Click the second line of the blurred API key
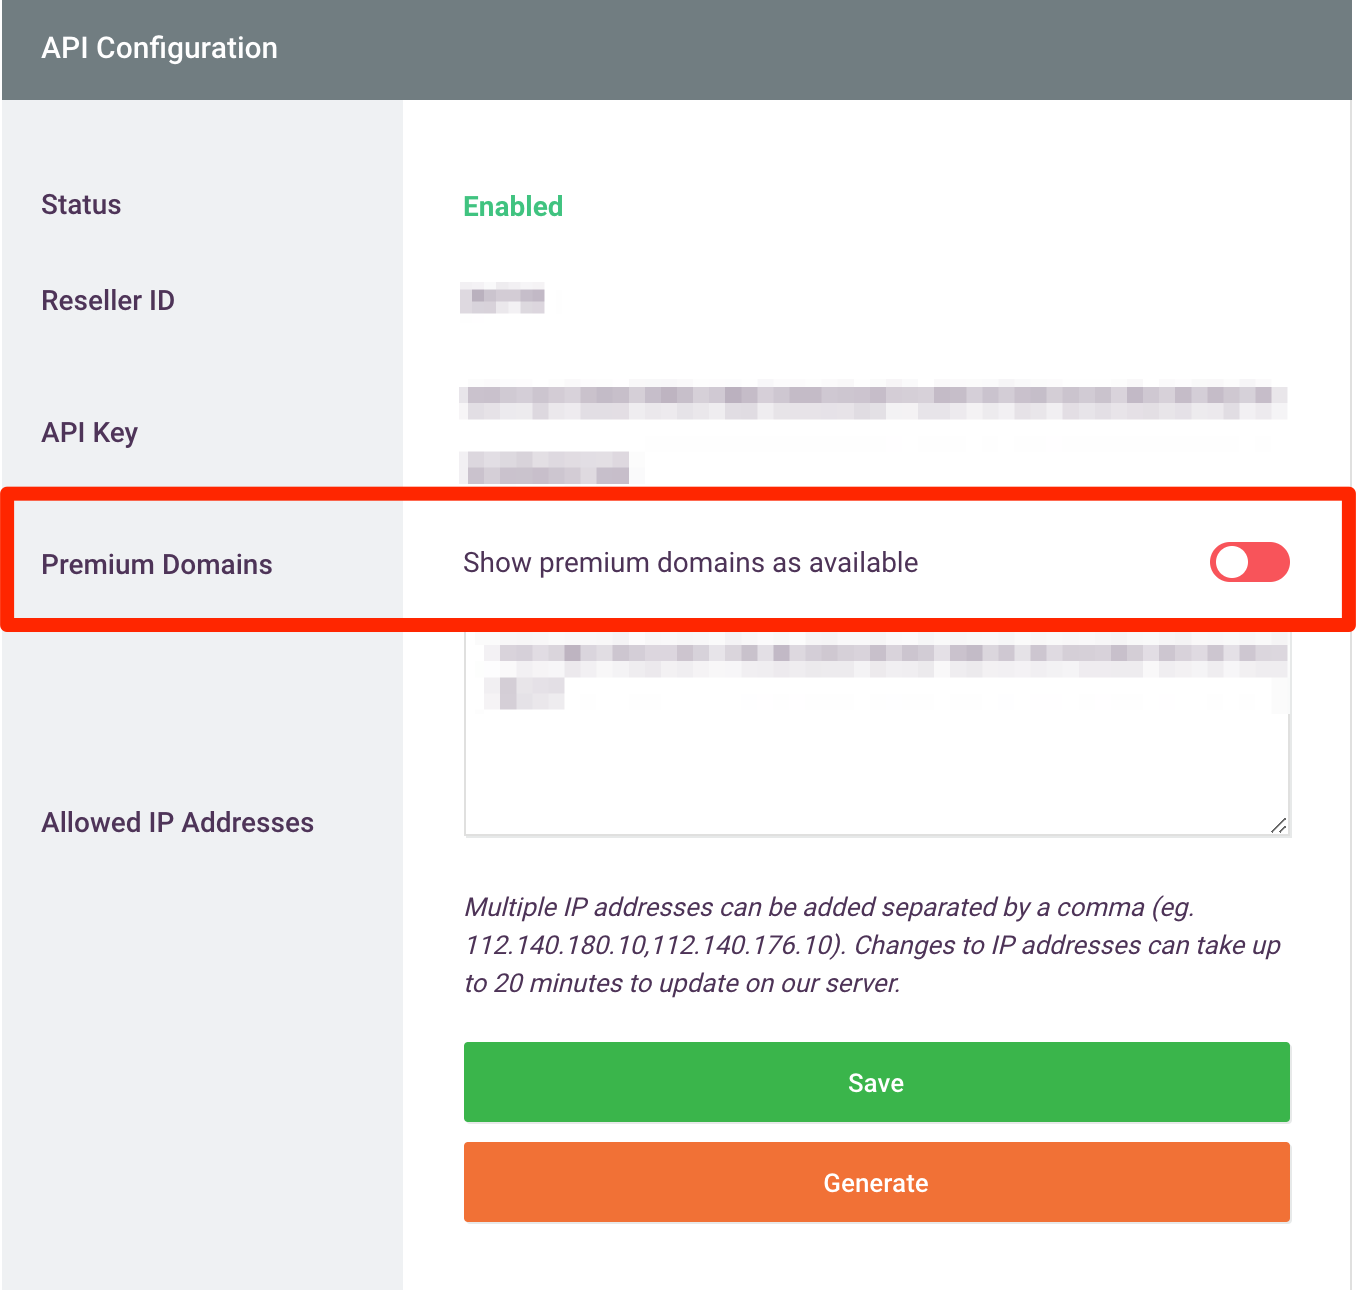Screen dimensions: 1356x1290 point(548,467)
